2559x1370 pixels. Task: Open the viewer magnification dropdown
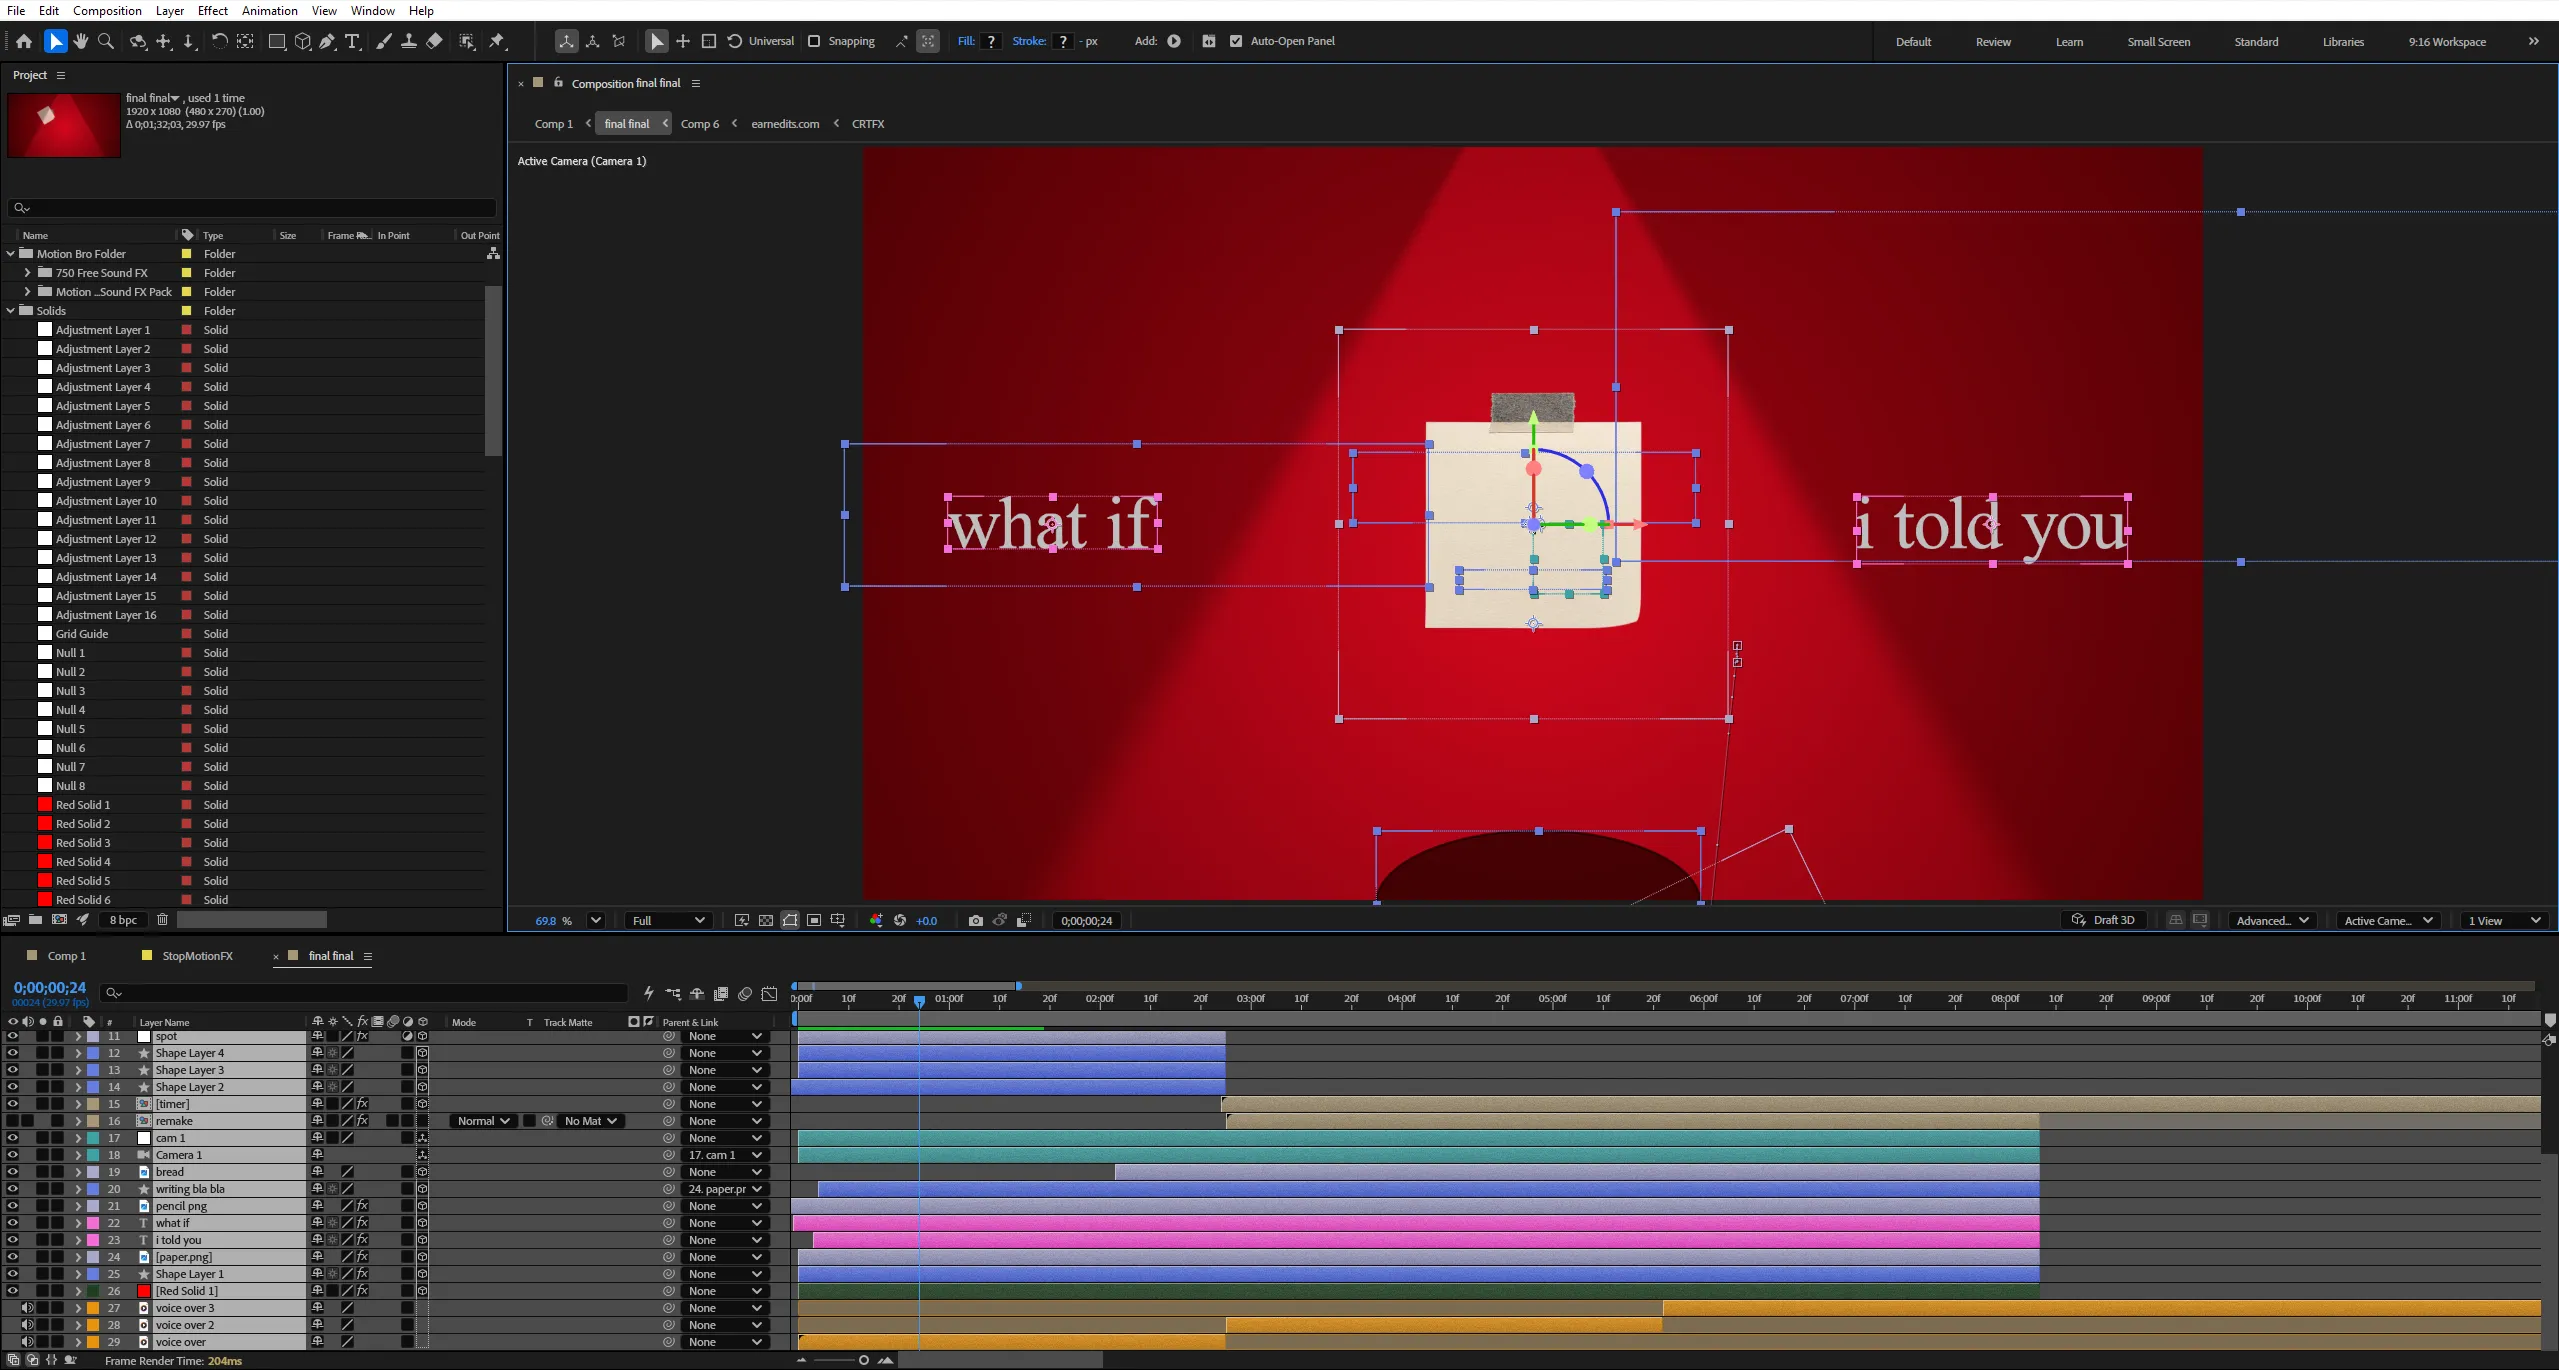click(x=595, y=921)
